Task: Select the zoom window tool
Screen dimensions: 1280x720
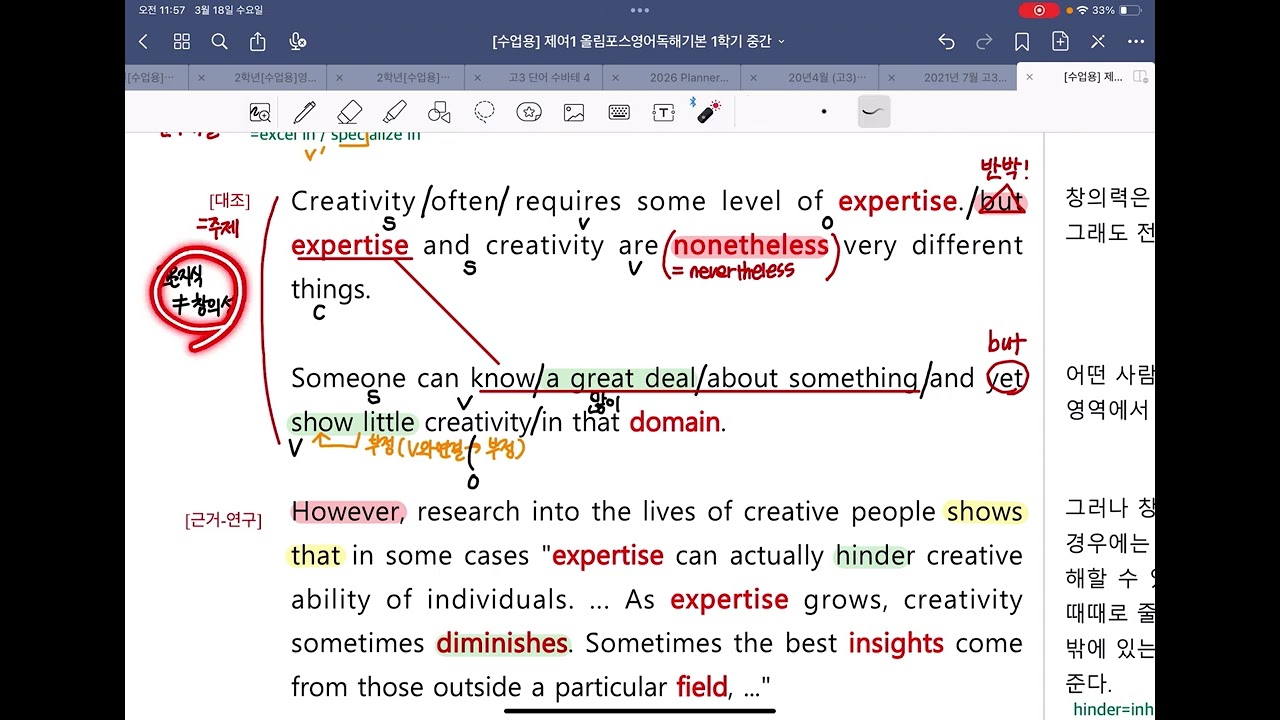Action: point(260,112)
